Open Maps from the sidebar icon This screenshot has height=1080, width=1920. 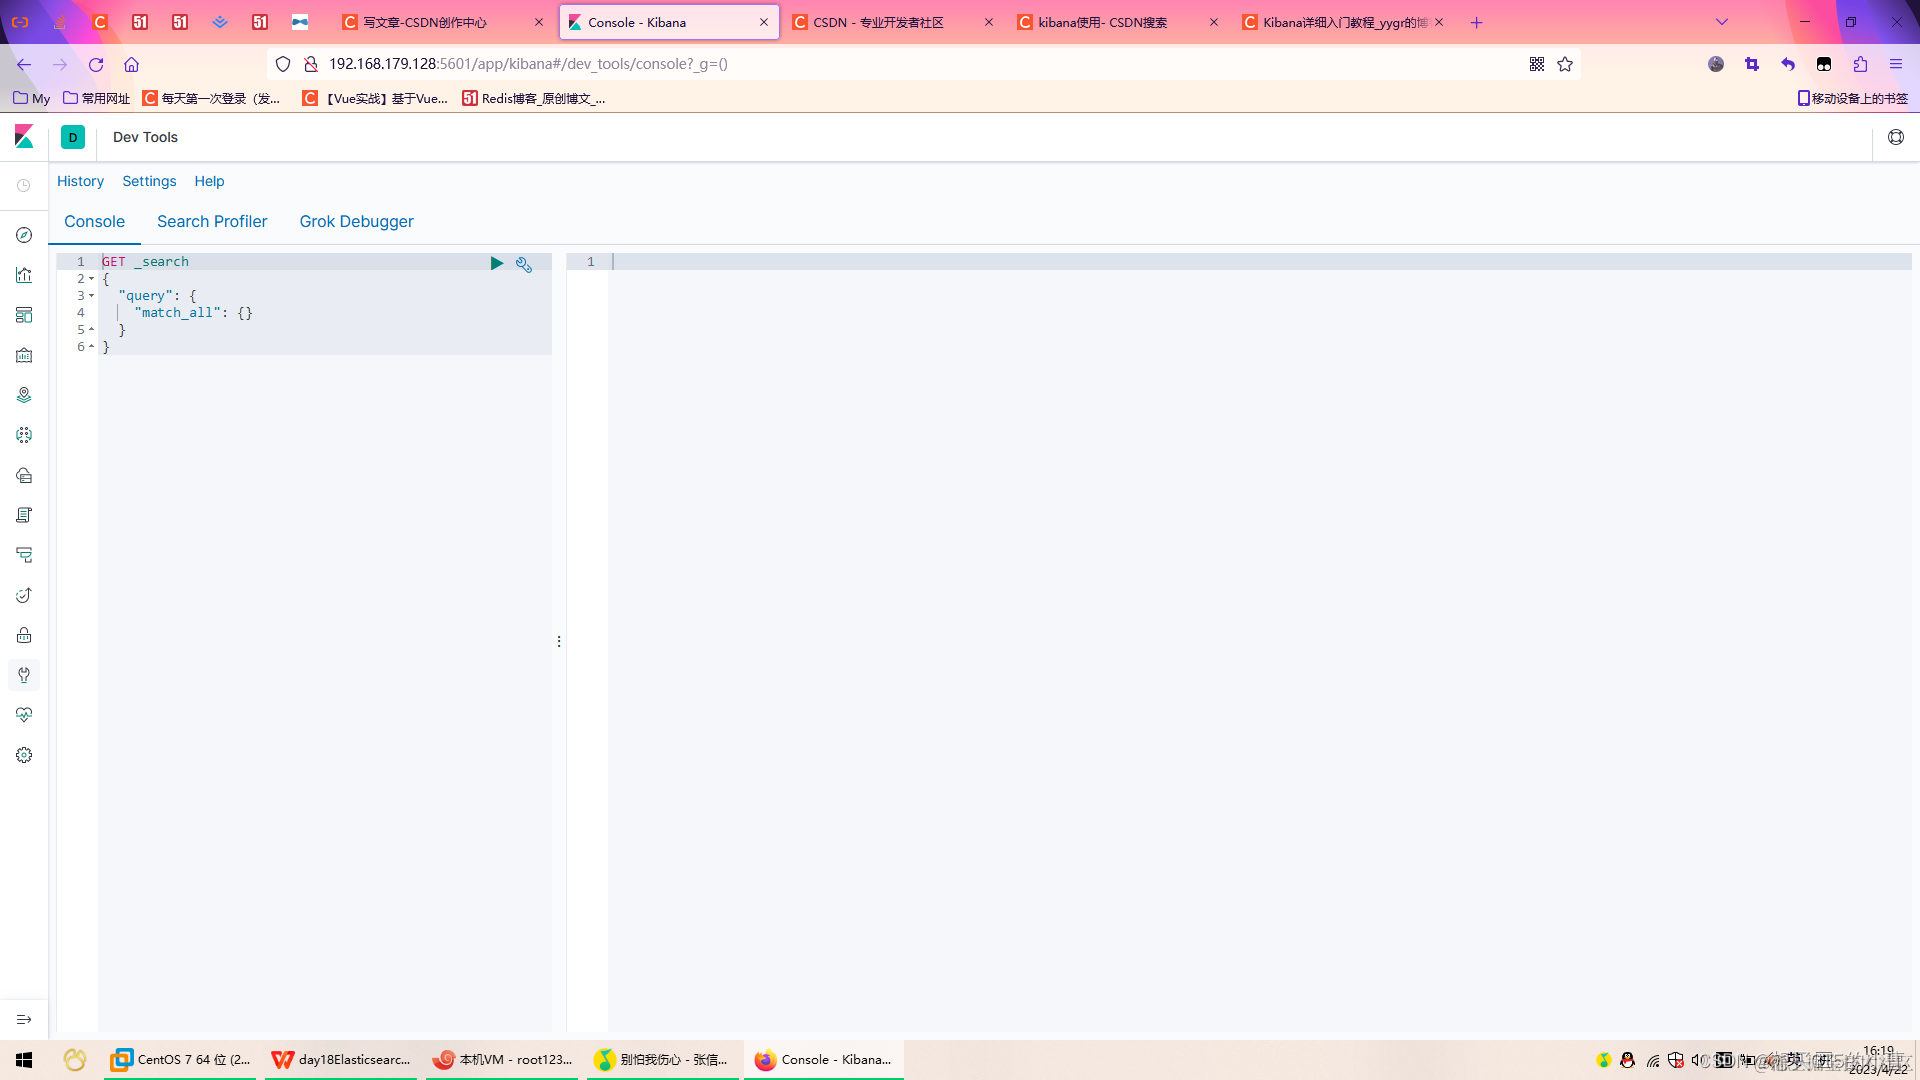(24, 395)
